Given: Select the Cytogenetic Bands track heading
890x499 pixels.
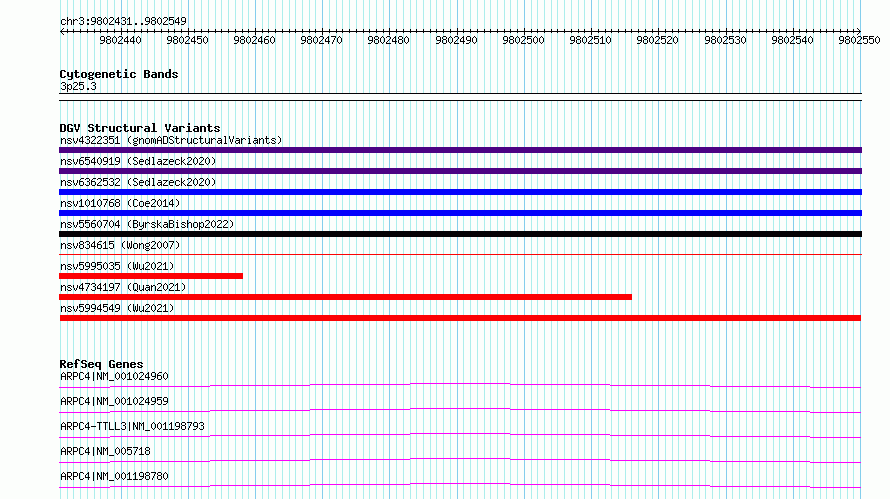Looking at the screenshot, I should tap(119, 74).
